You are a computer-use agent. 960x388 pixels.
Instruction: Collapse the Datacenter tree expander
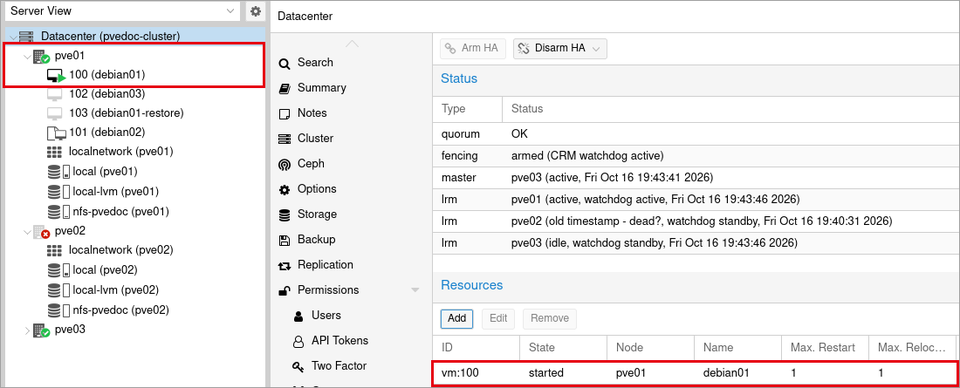tap(14, 37)
